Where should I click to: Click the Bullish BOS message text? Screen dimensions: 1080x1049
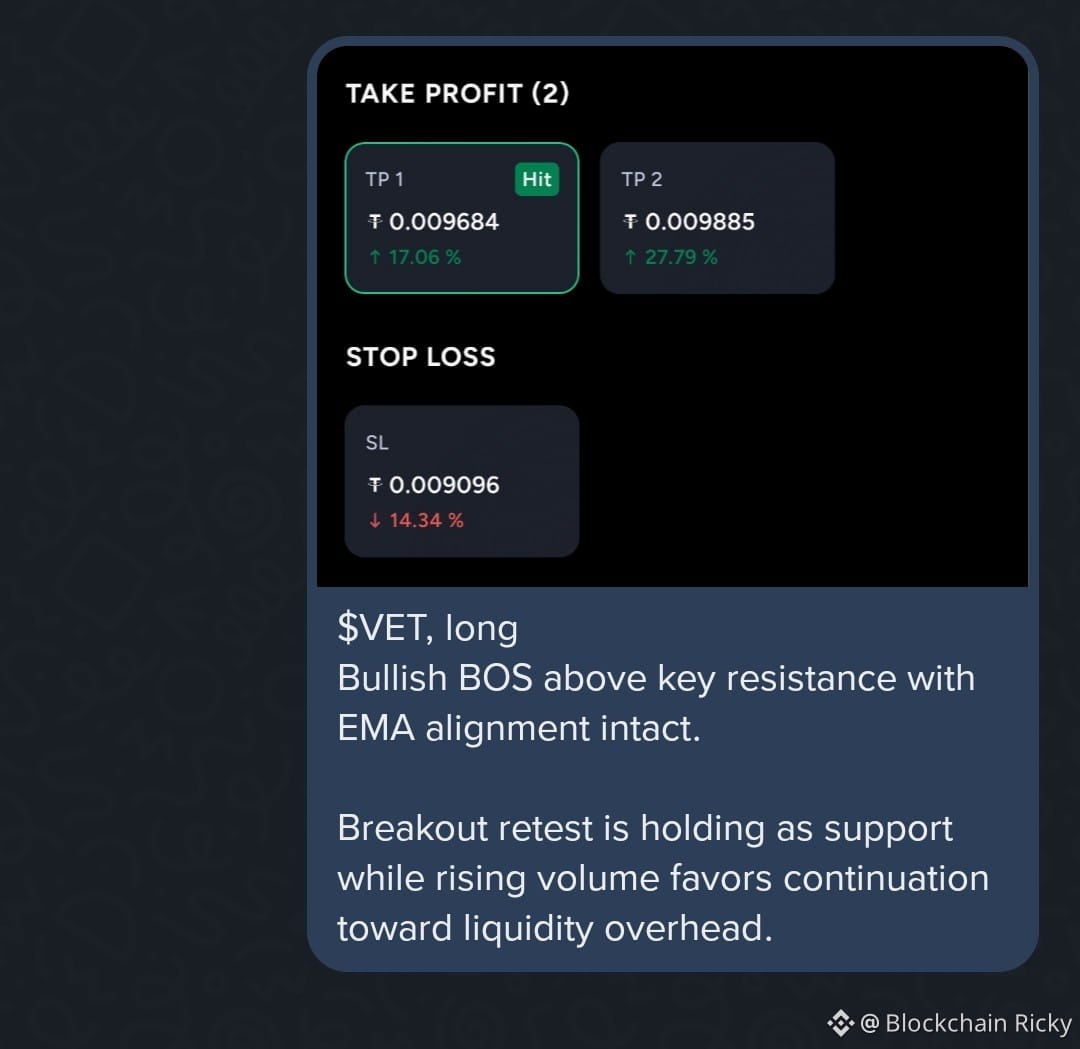tap(656, 703)
